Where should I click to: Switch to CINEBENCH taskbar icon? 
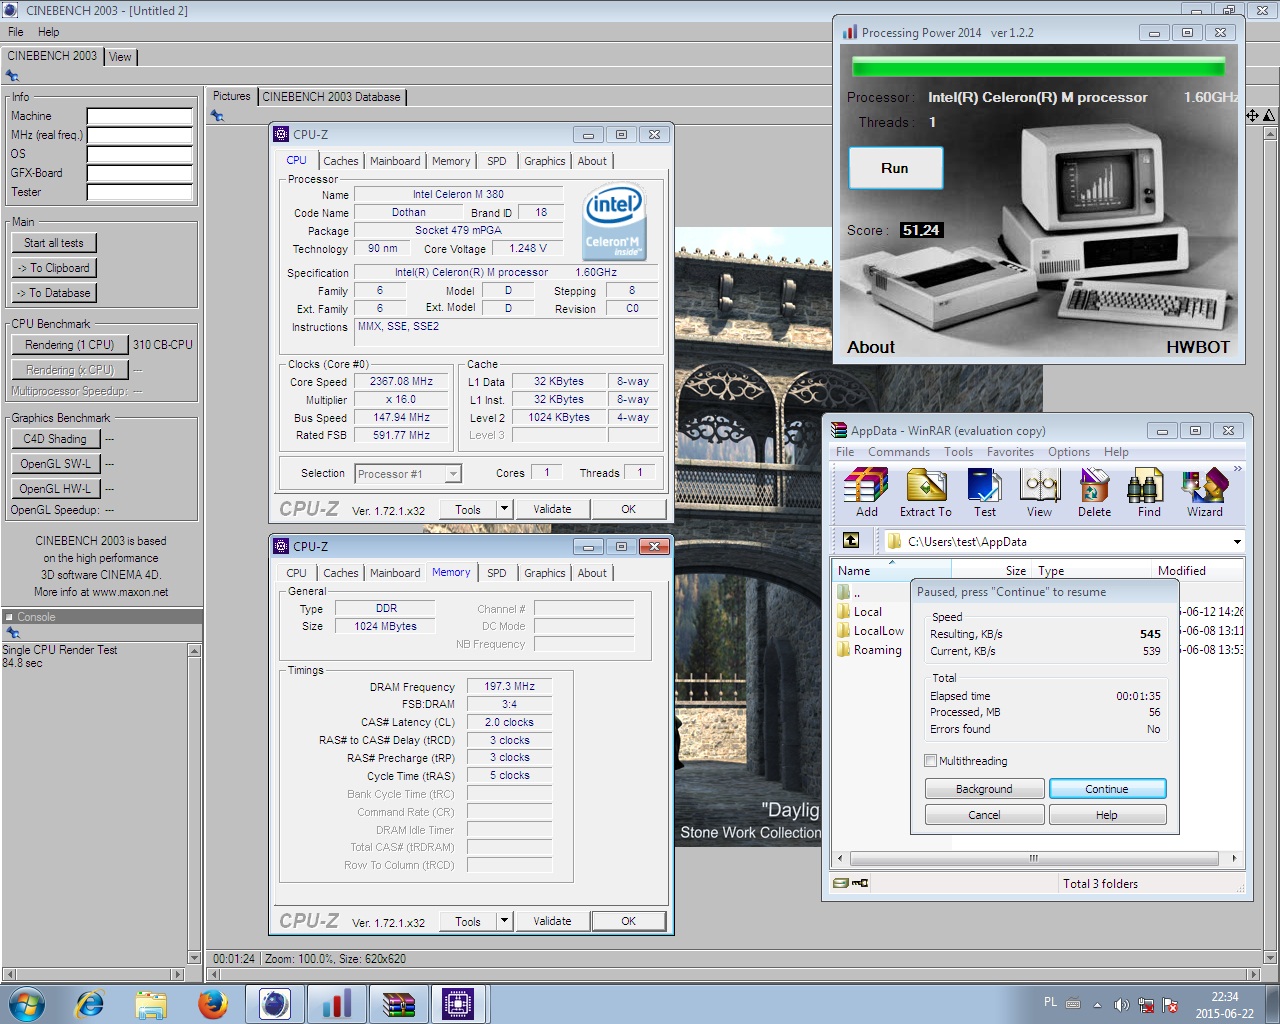[275, 1004]
